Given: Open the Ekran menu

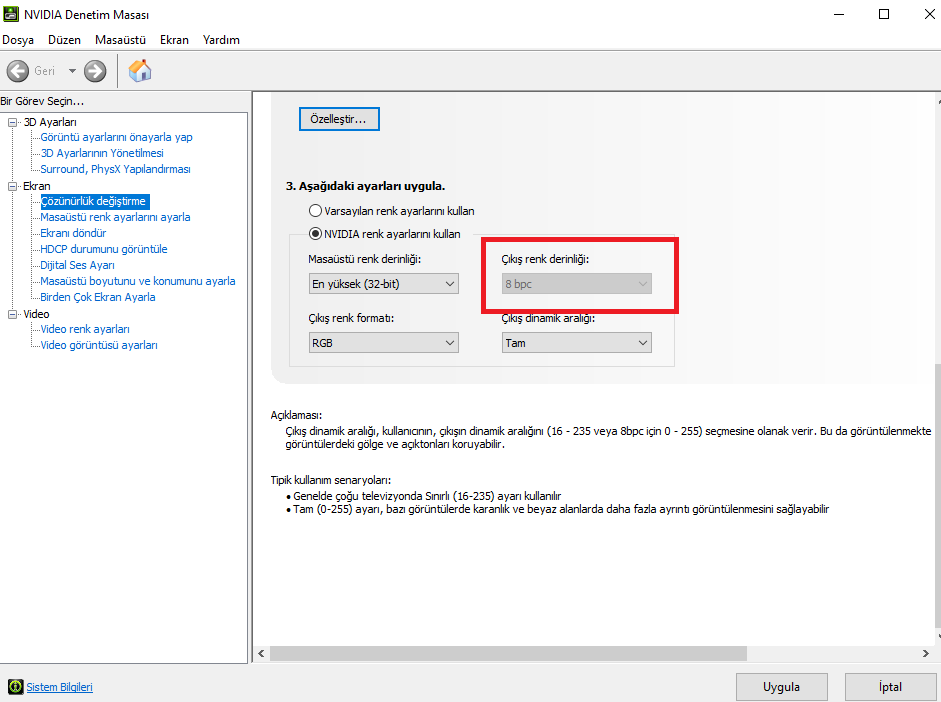Looking at the screenshot, I should pos(174,40).
